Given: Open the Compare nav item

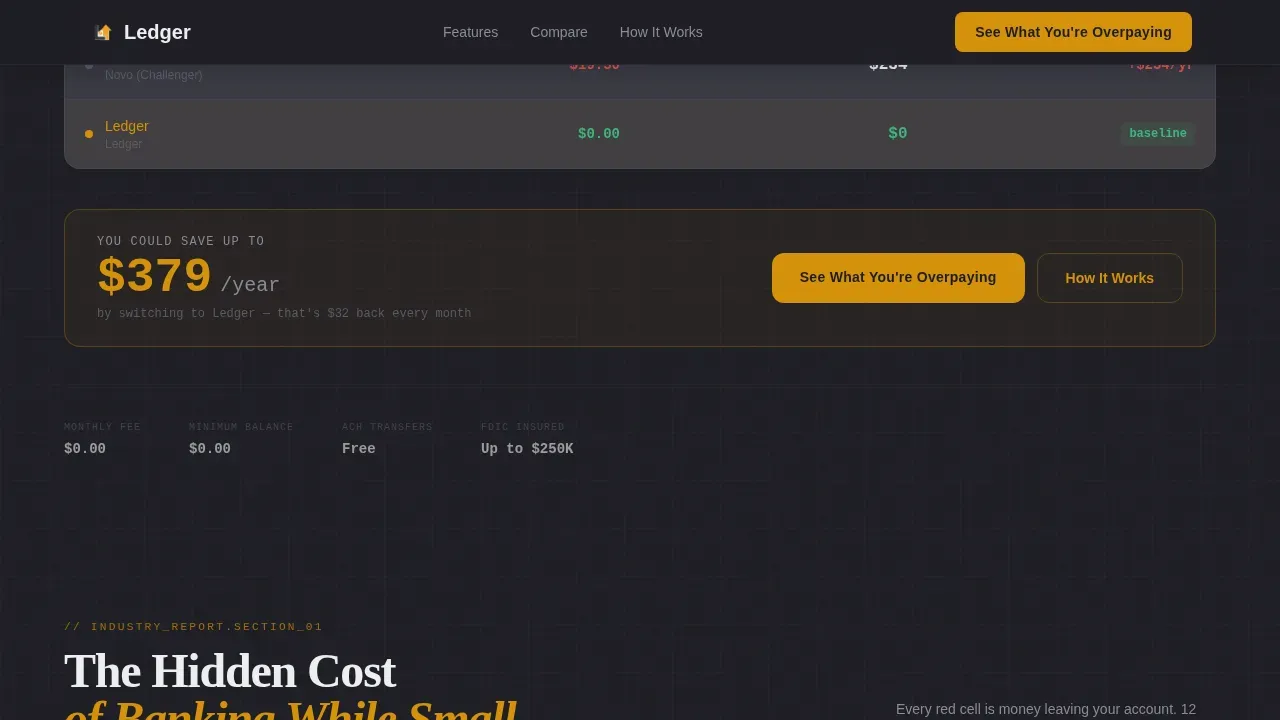Looking at the screenshot, I should point(559,32).
